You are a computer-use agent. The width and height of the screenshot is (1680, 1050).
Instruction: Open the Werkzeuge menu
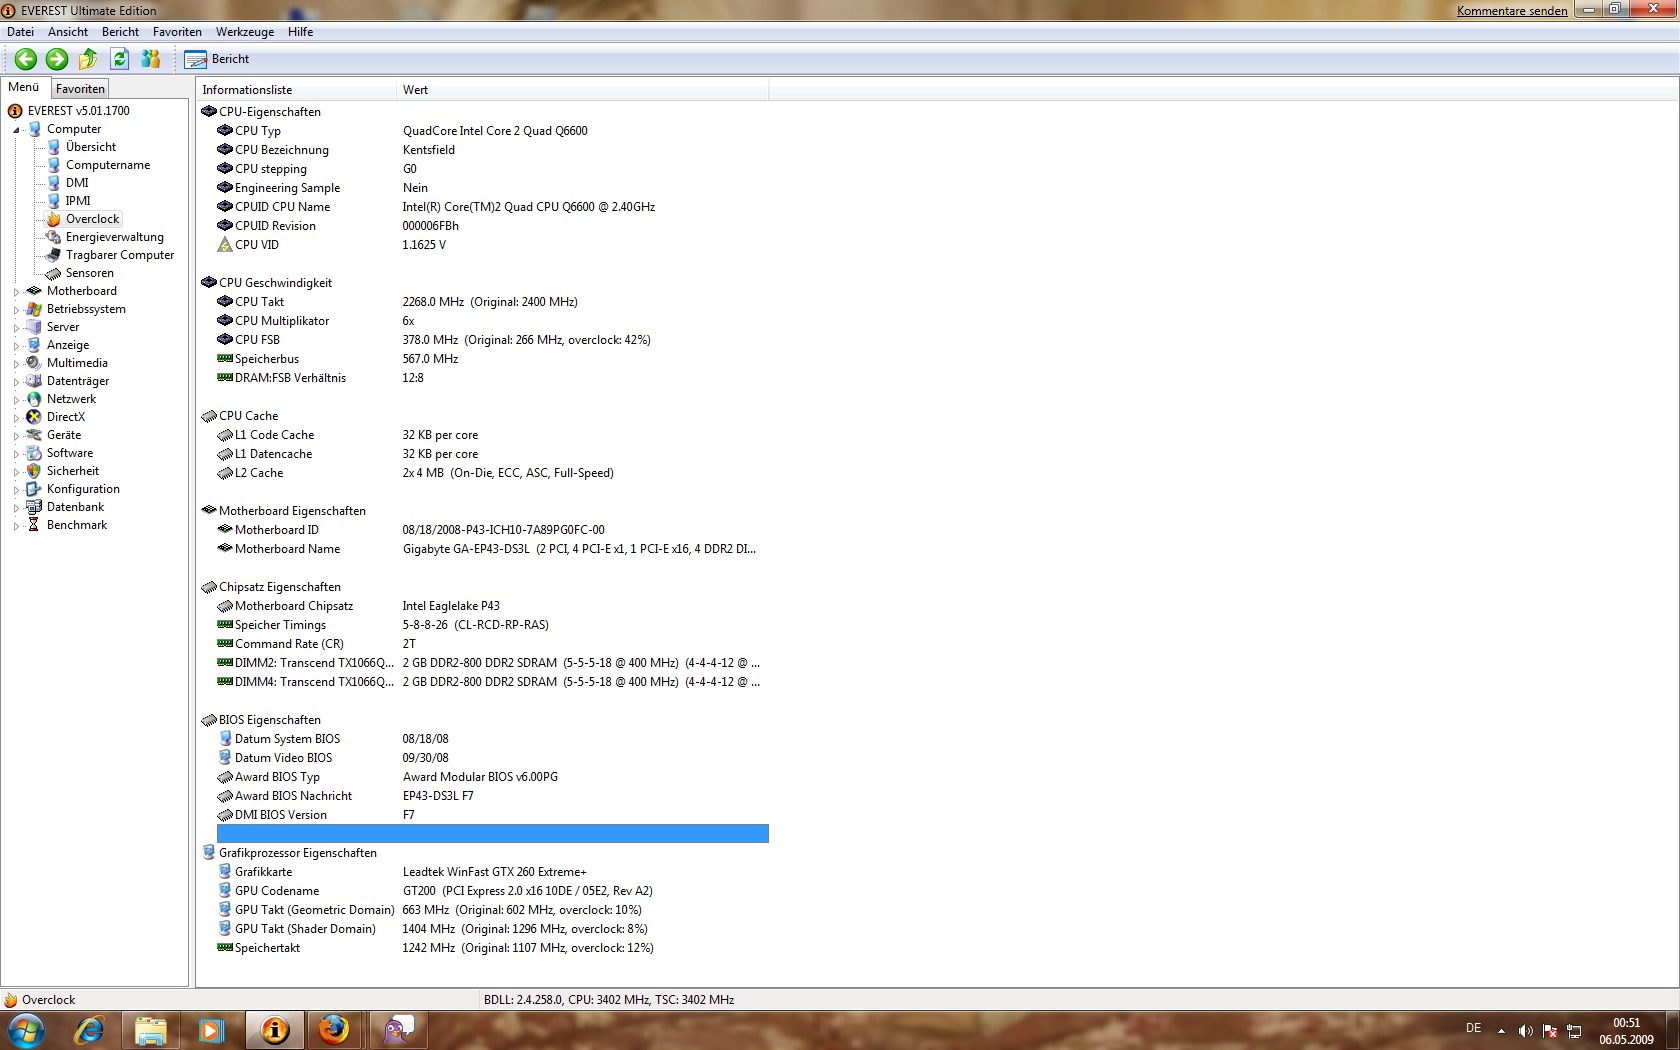tap(245, 32)
